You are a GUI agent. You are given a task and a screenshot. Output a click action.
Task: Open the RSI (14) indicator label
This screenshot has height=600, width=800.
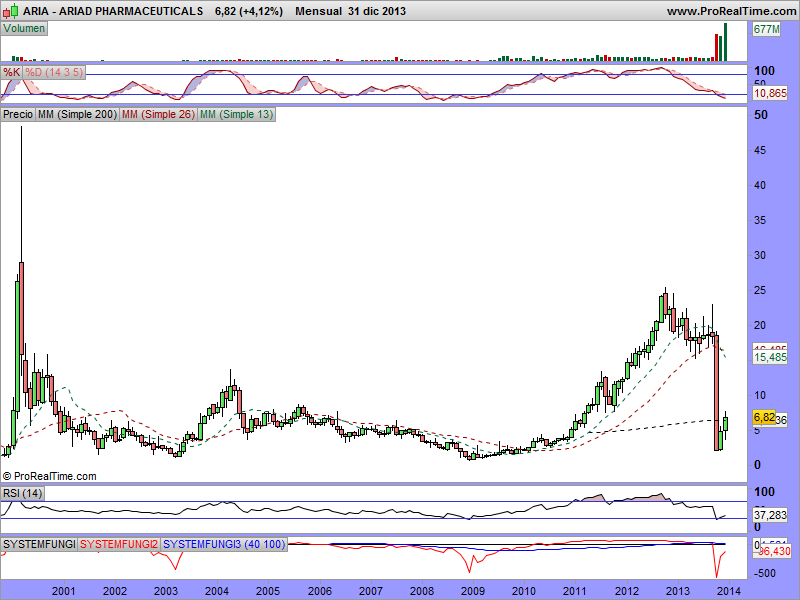(22, 493)
